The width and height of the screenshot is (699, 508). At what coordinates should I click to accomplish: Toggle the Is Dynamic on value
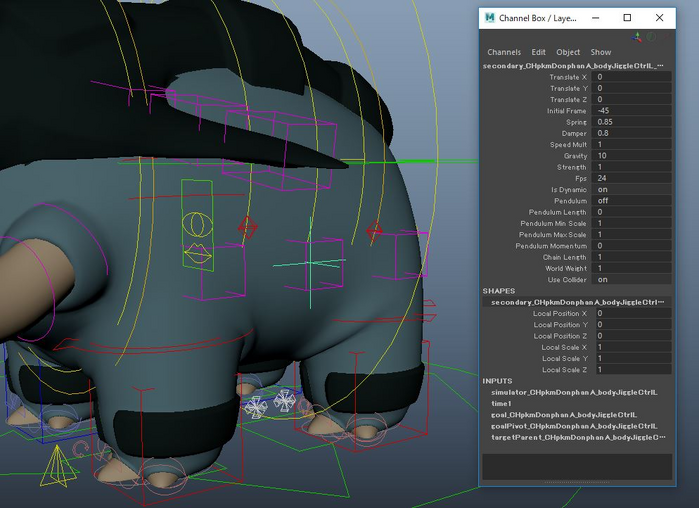631,189
